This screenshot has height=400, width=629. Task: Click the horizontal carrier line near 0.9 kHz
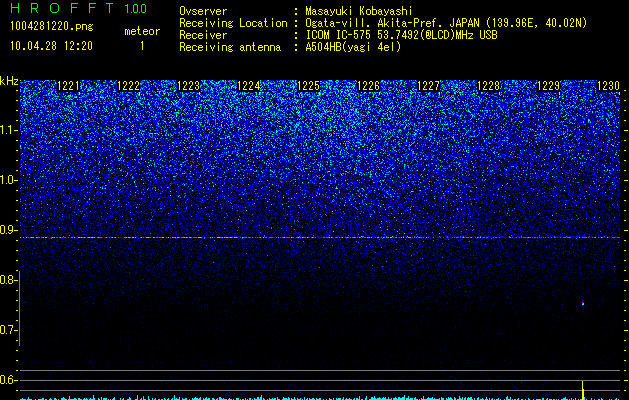click(320, 238)
